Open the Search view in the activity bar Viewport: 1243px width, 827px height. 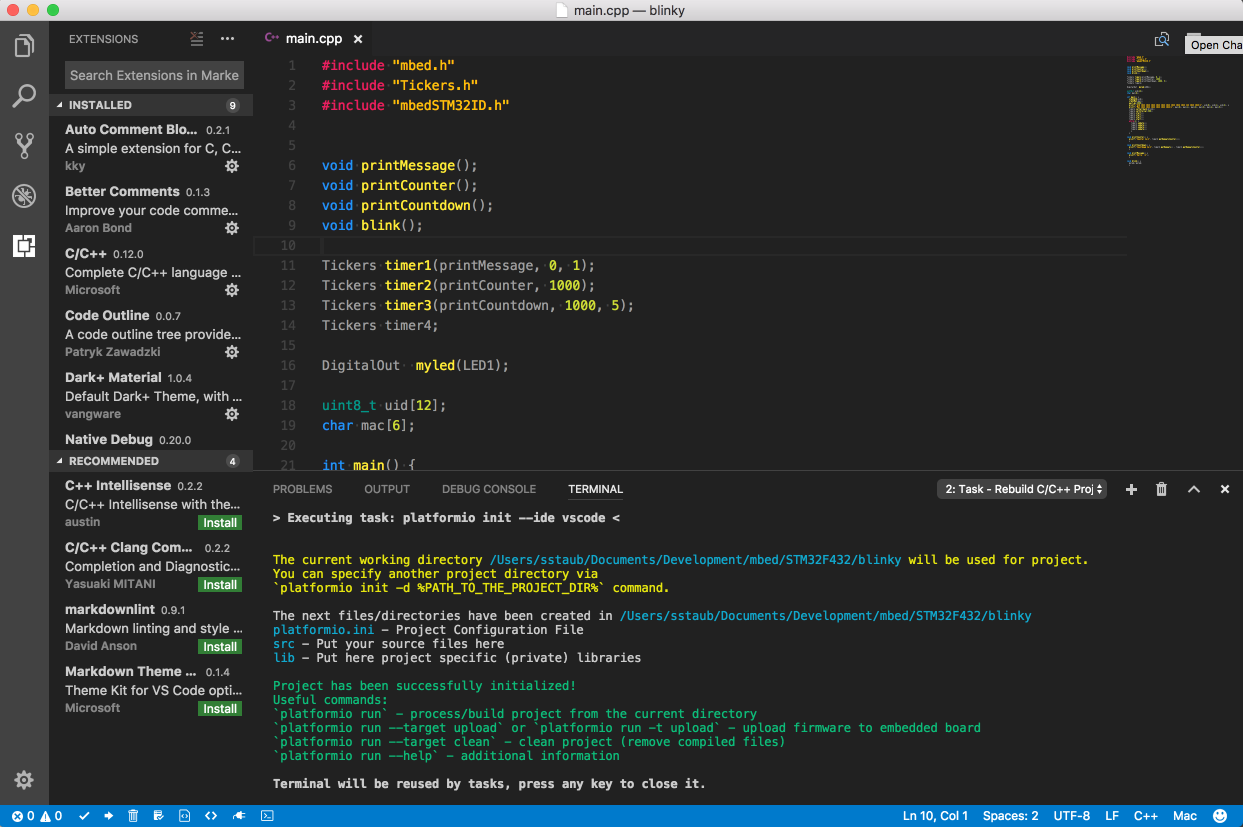tap(24, 96)
